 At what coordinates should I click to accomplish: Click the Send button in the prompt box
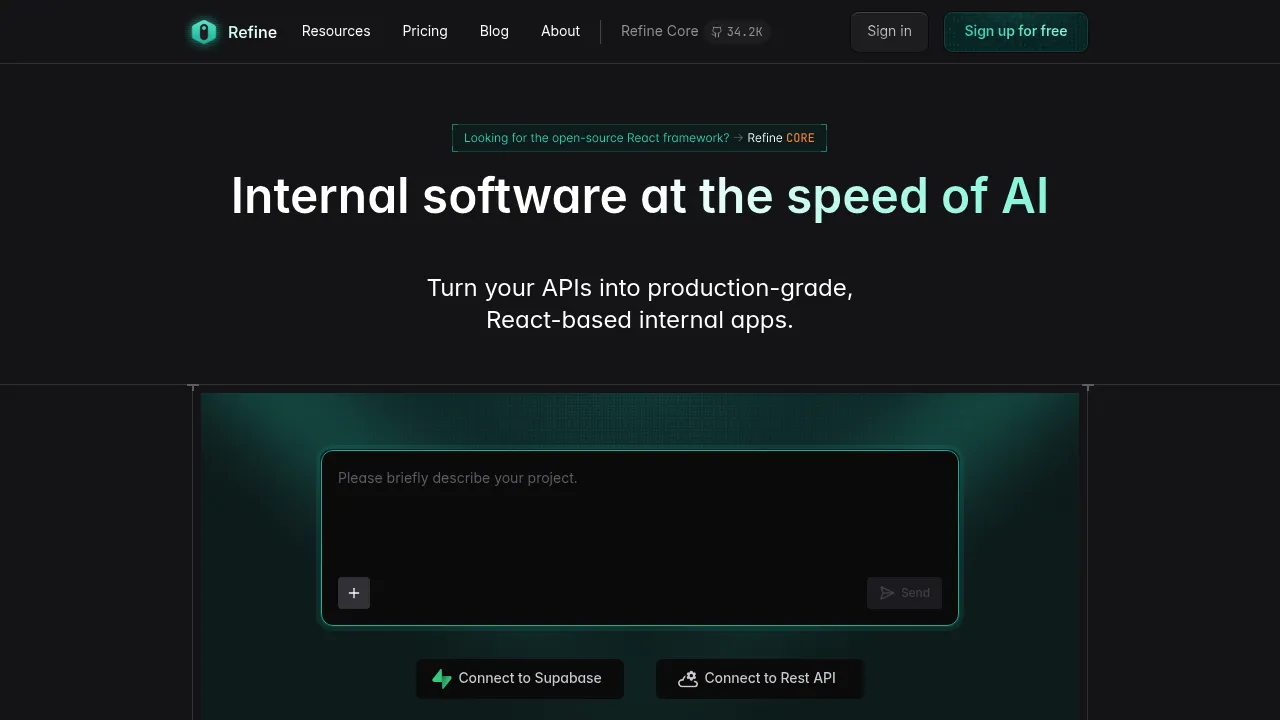(x=904, y=593)
